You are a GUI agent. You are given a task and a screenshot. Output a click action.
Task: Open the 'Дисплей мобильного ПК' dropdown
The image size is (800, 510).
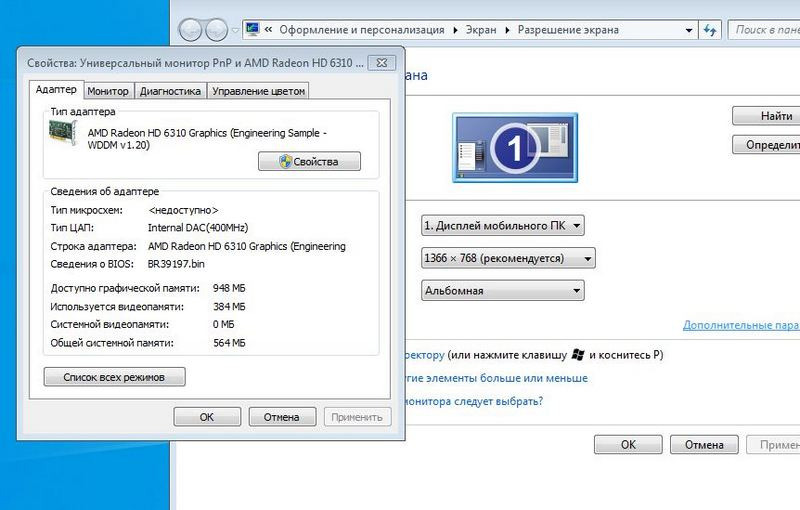click(x=503, y=225)
